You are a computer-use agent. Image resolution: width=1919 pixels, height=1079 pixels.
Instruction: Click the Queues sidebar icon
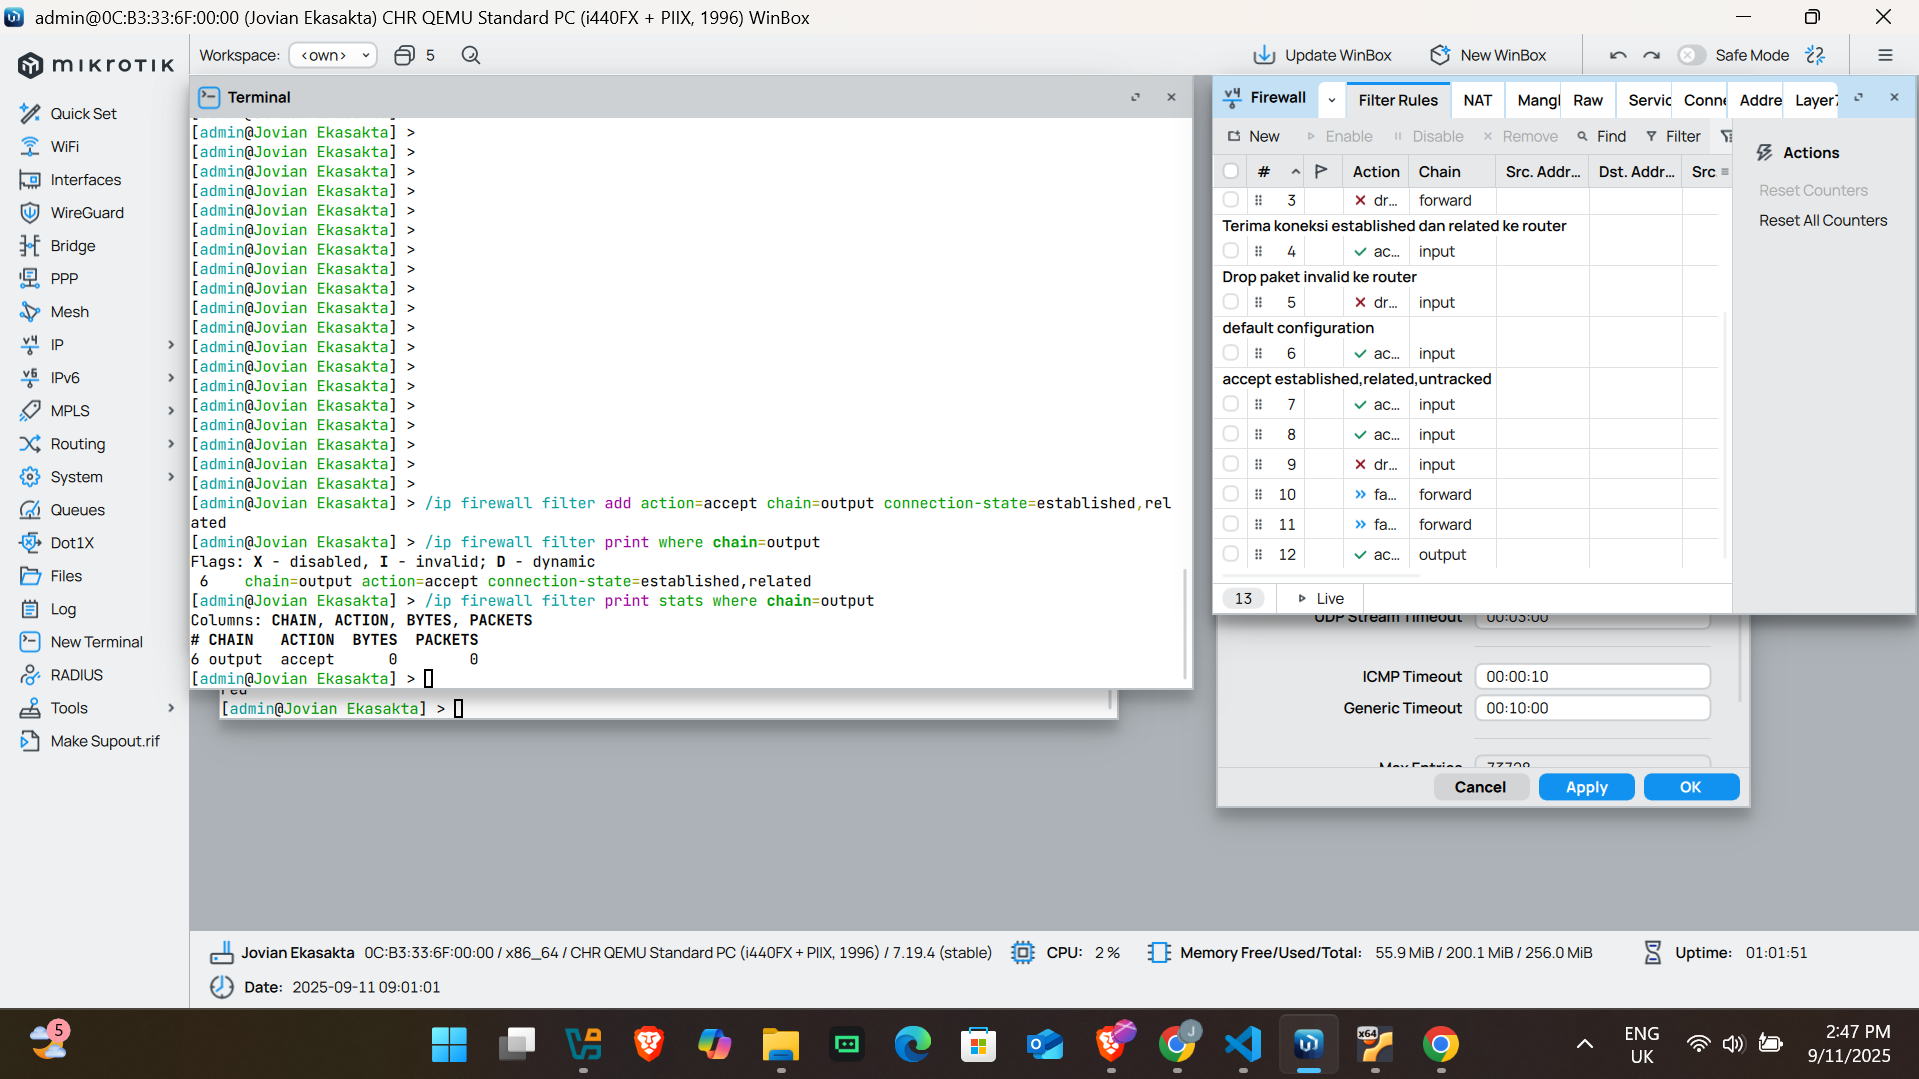(30, 510)
